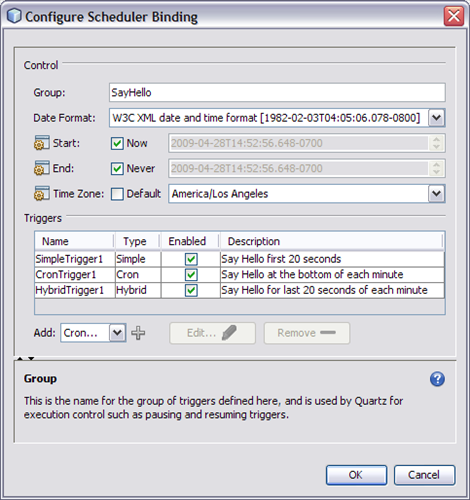The height and width of the screenshot is (500, 470).
Task: Click the Hybrid type cell
Action: pos(138,290)
